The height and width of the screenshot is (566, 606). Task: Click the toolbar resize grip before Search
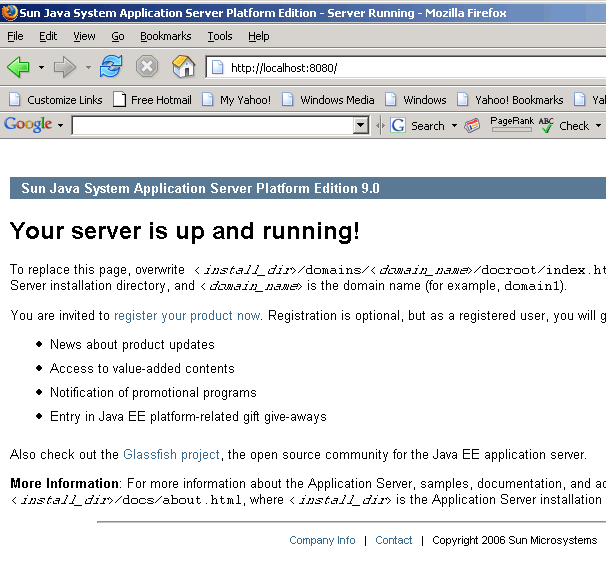coord(380,126)
